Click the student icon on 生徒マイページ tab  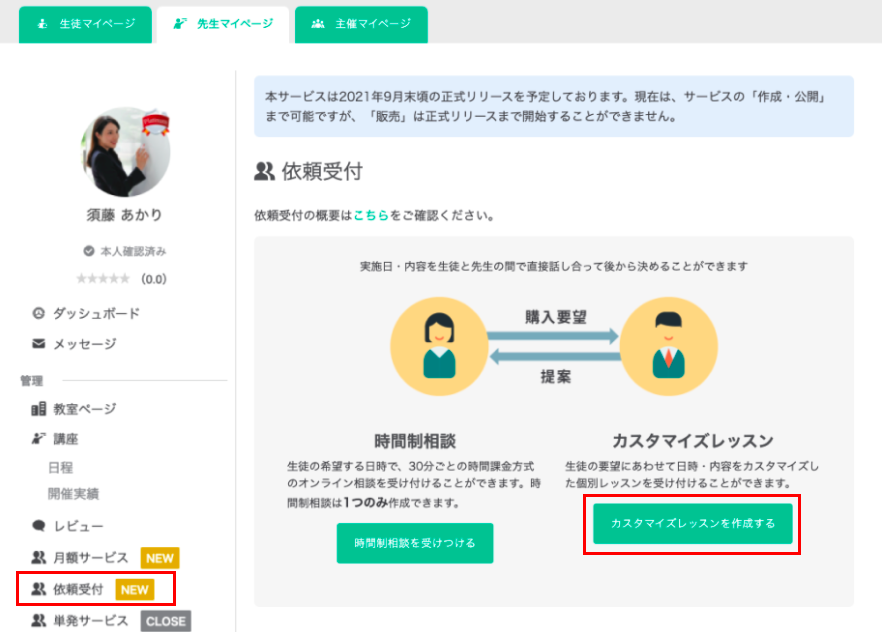pos(42,24)
